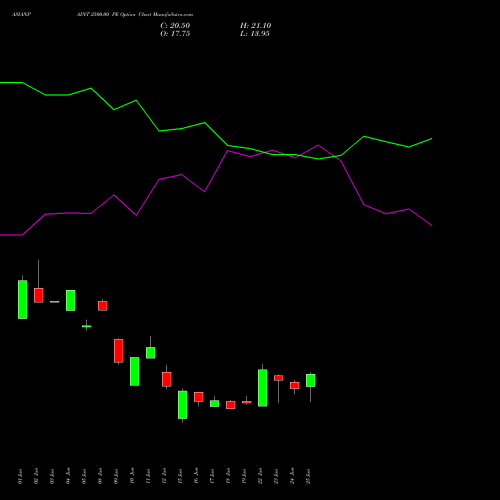The height and width of the screenshot is (500, 500).
Task: Click the close value 'C: 20.50'
Action: [175, 26]
